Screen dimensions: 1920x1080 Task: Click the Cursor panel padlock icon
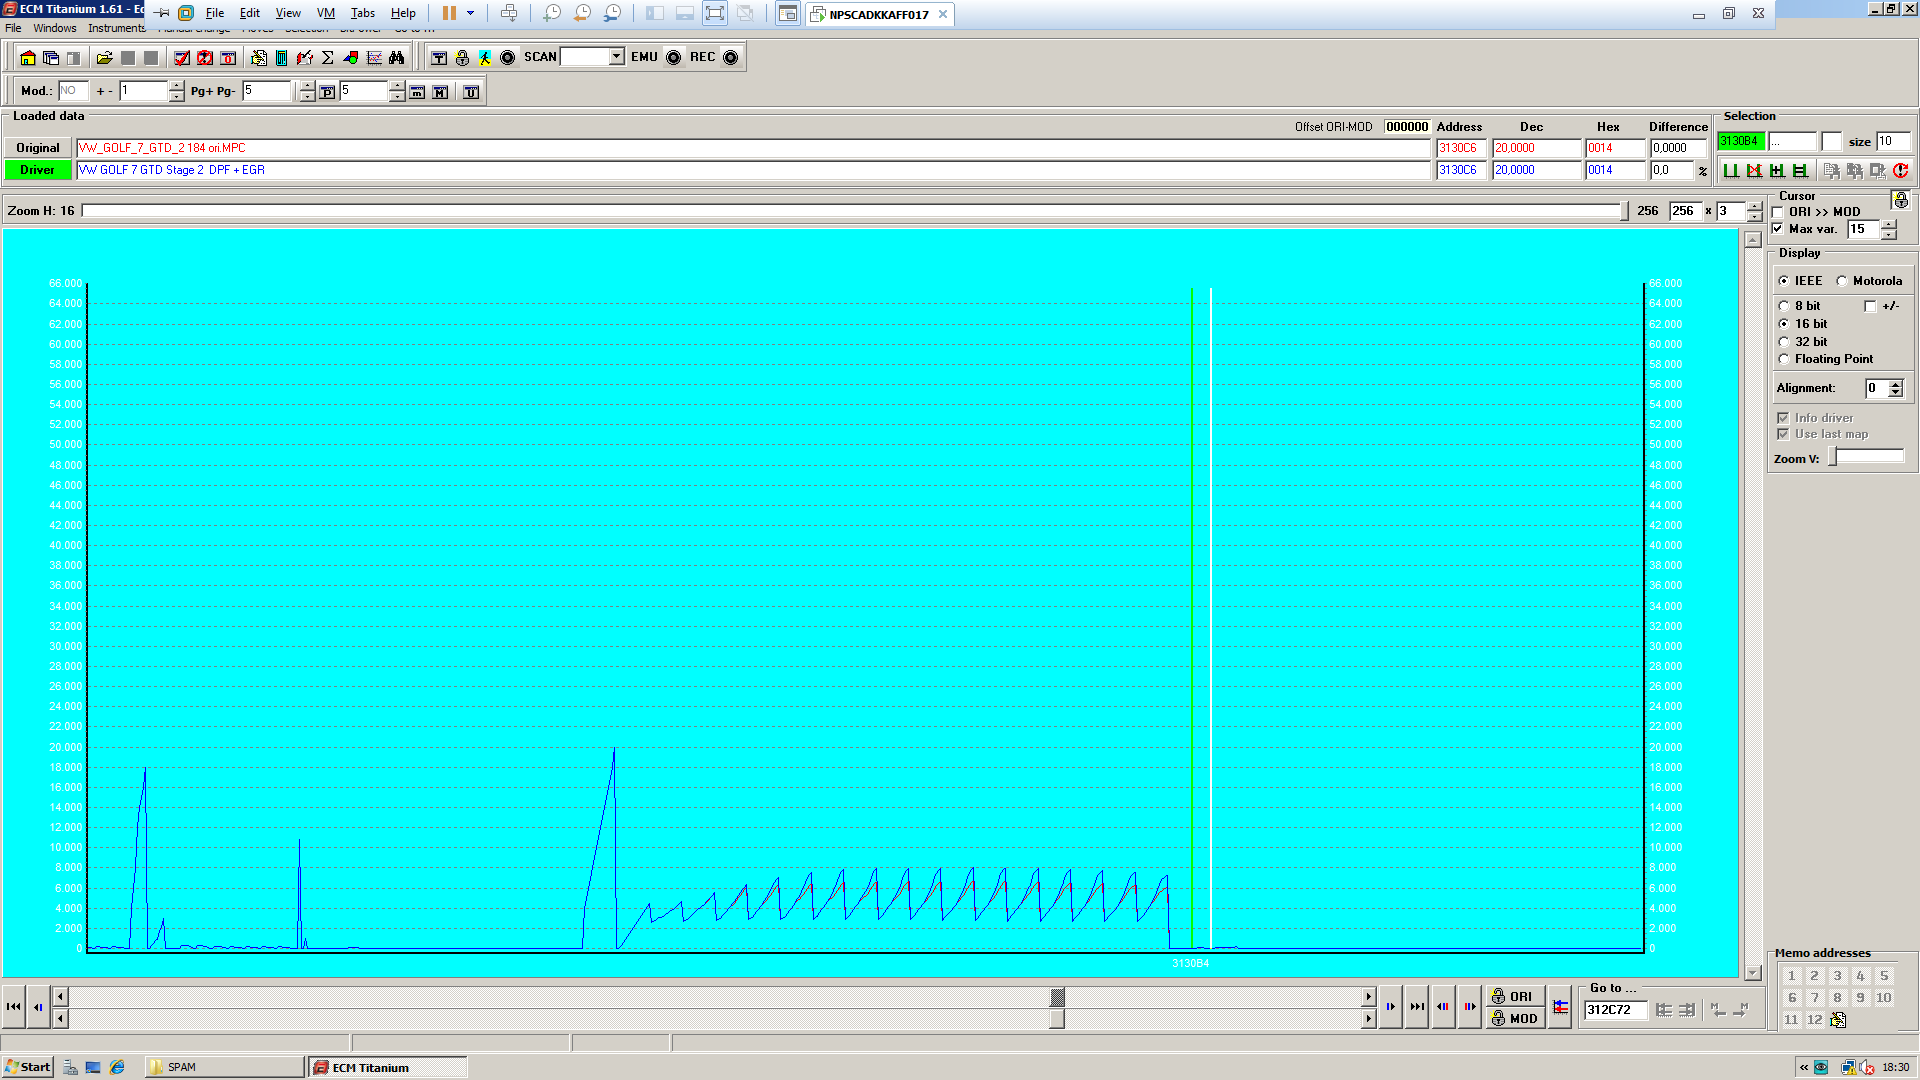[x=1901, y=200]
